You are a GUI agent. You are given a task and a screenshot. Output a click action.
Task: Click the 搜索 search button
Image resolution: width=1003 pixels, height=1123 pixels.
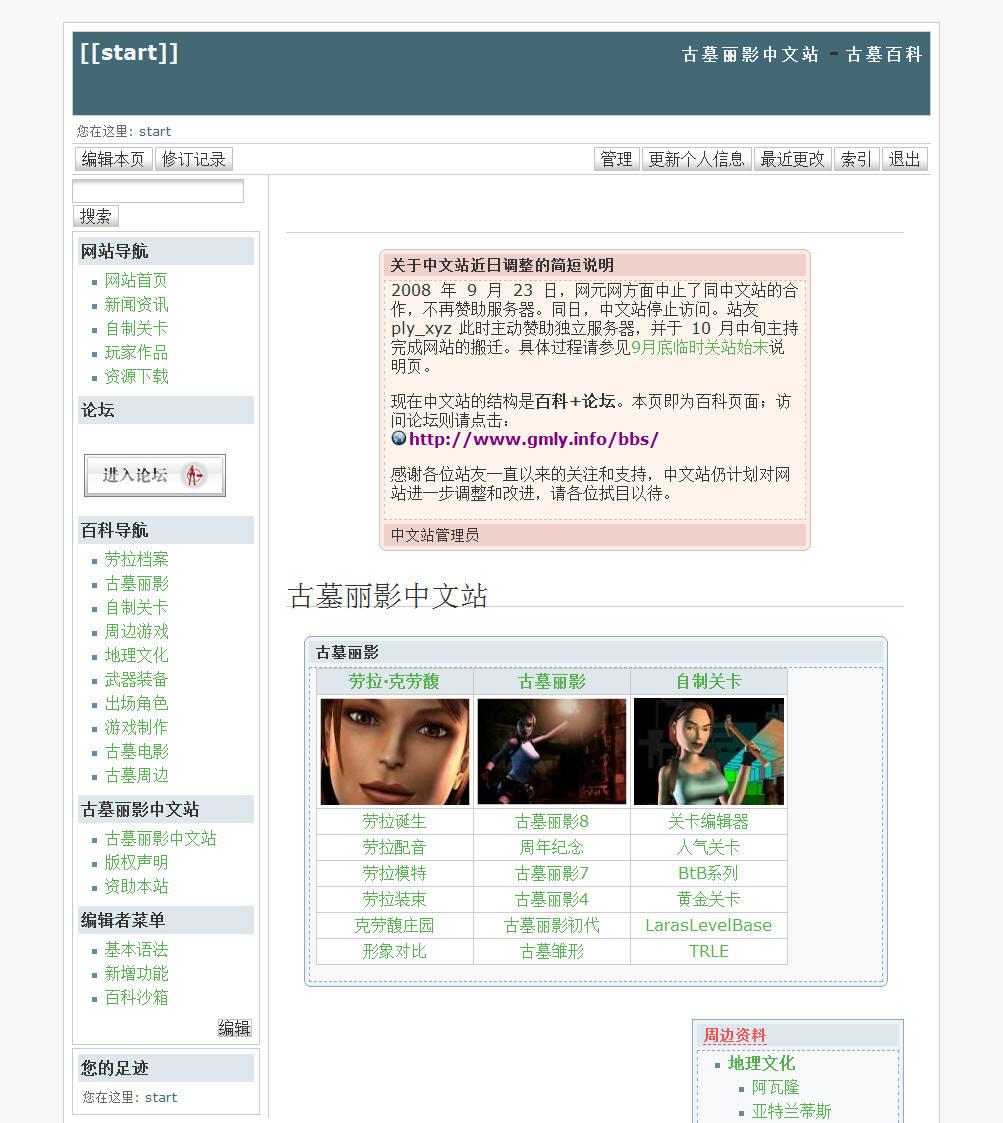pos(96,216)
